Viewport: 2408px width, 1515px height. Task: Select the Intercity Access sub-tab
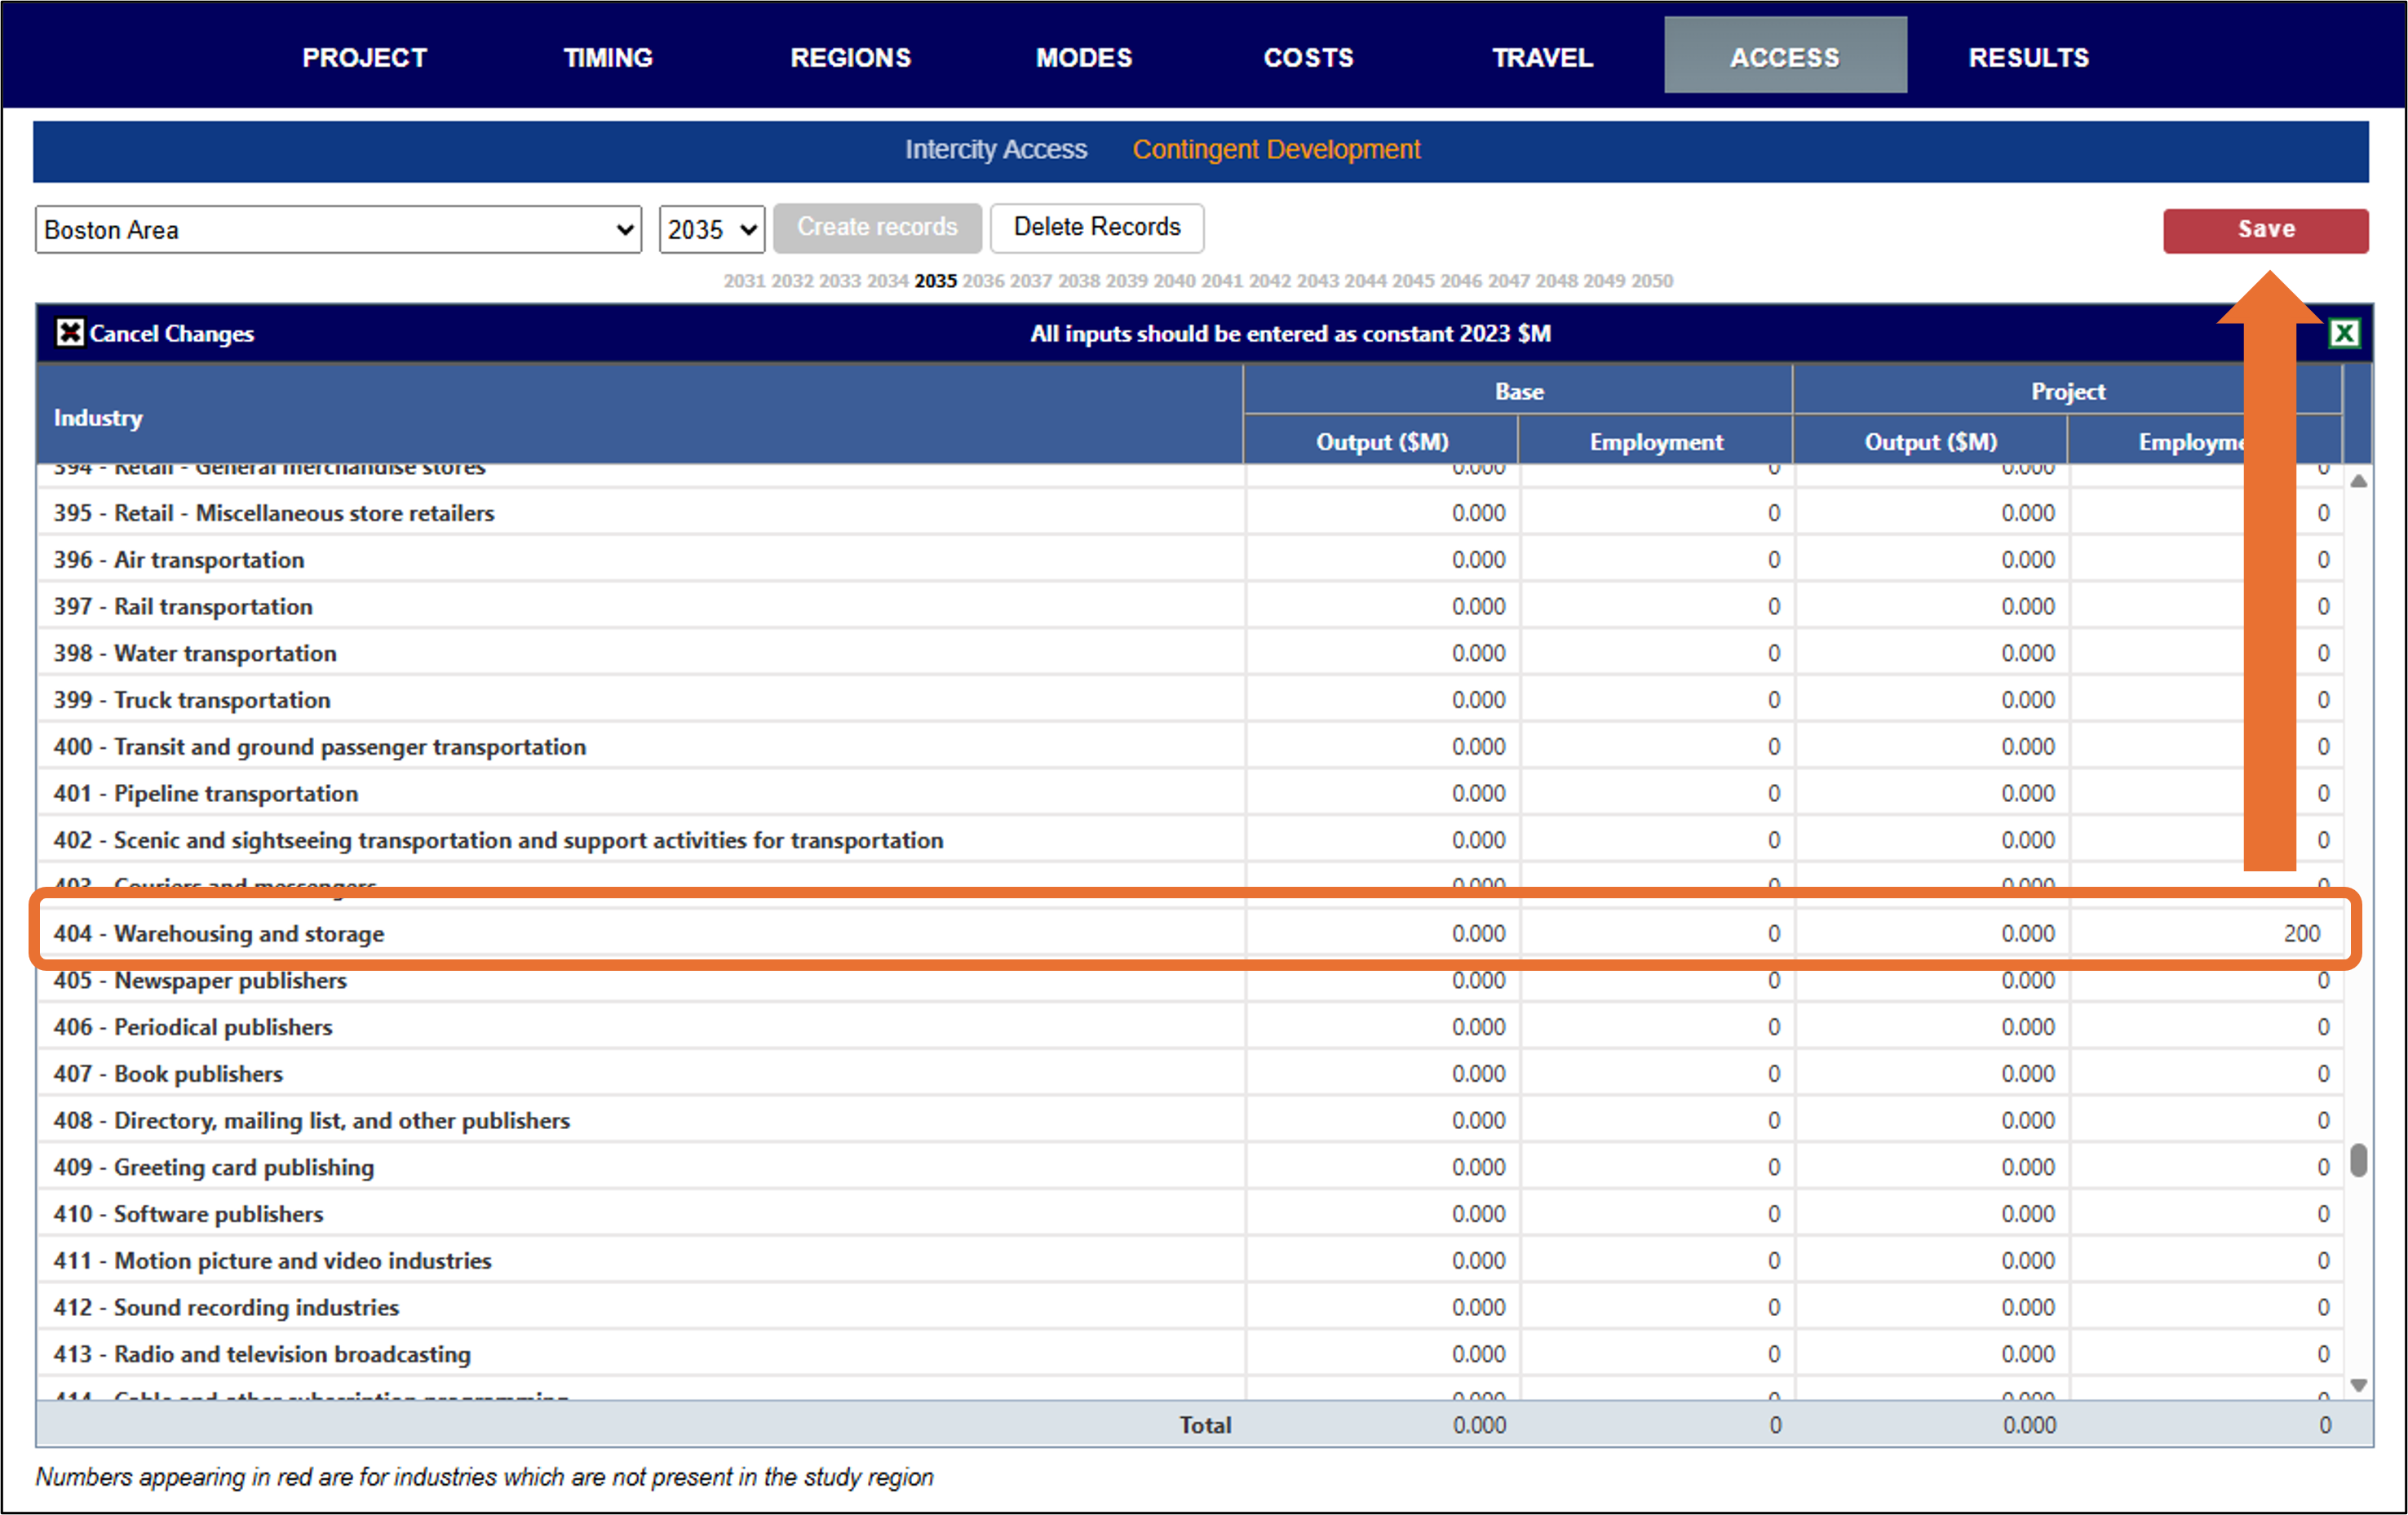click(995, 150)
